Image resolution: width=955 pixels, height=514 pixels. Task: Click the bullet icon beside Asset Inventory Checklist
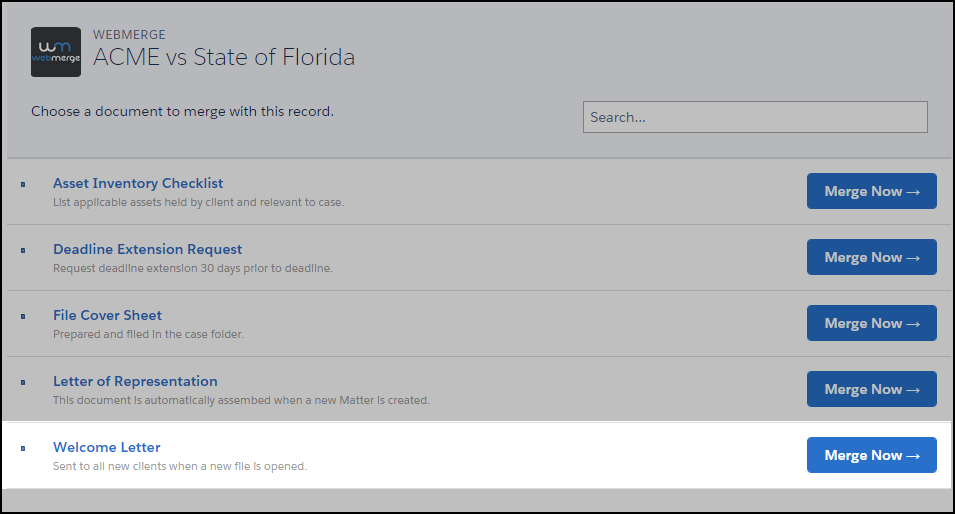point(23,184)
